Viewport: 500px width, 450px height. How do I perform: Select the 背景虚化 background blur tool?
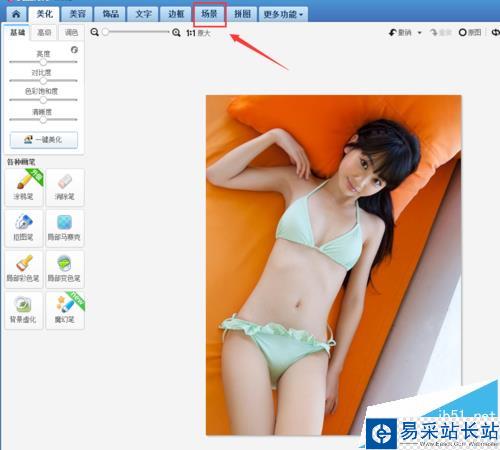tap(24, 310)
